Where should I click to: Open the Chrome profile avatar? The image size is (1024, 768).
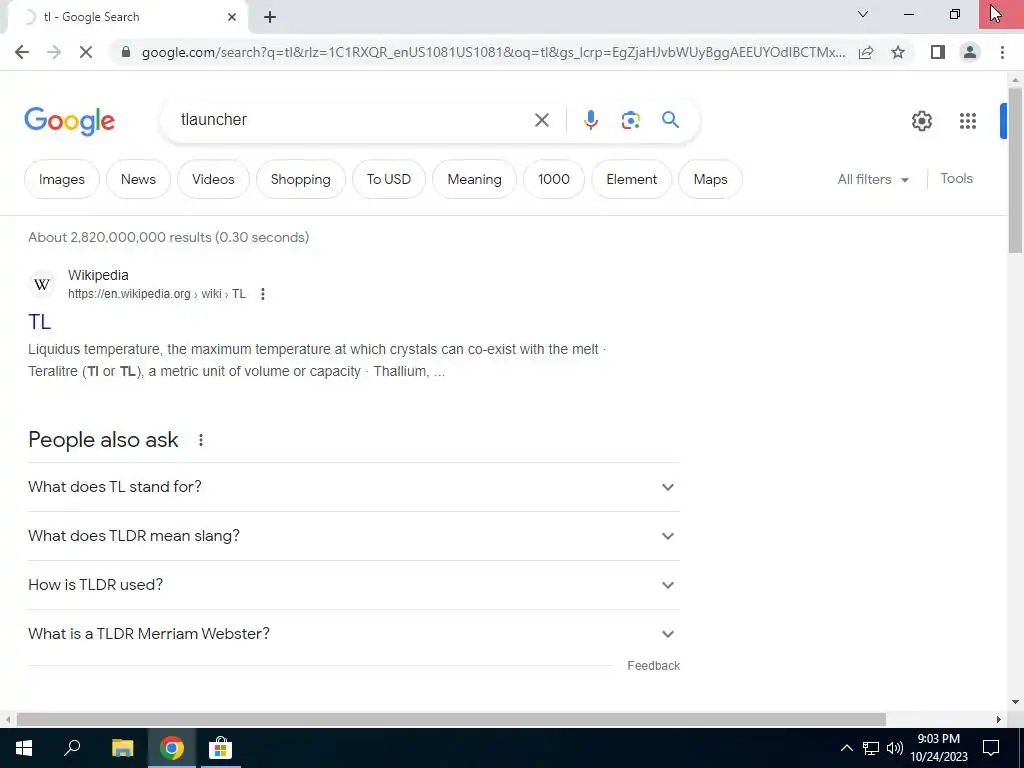coord(970,52)
